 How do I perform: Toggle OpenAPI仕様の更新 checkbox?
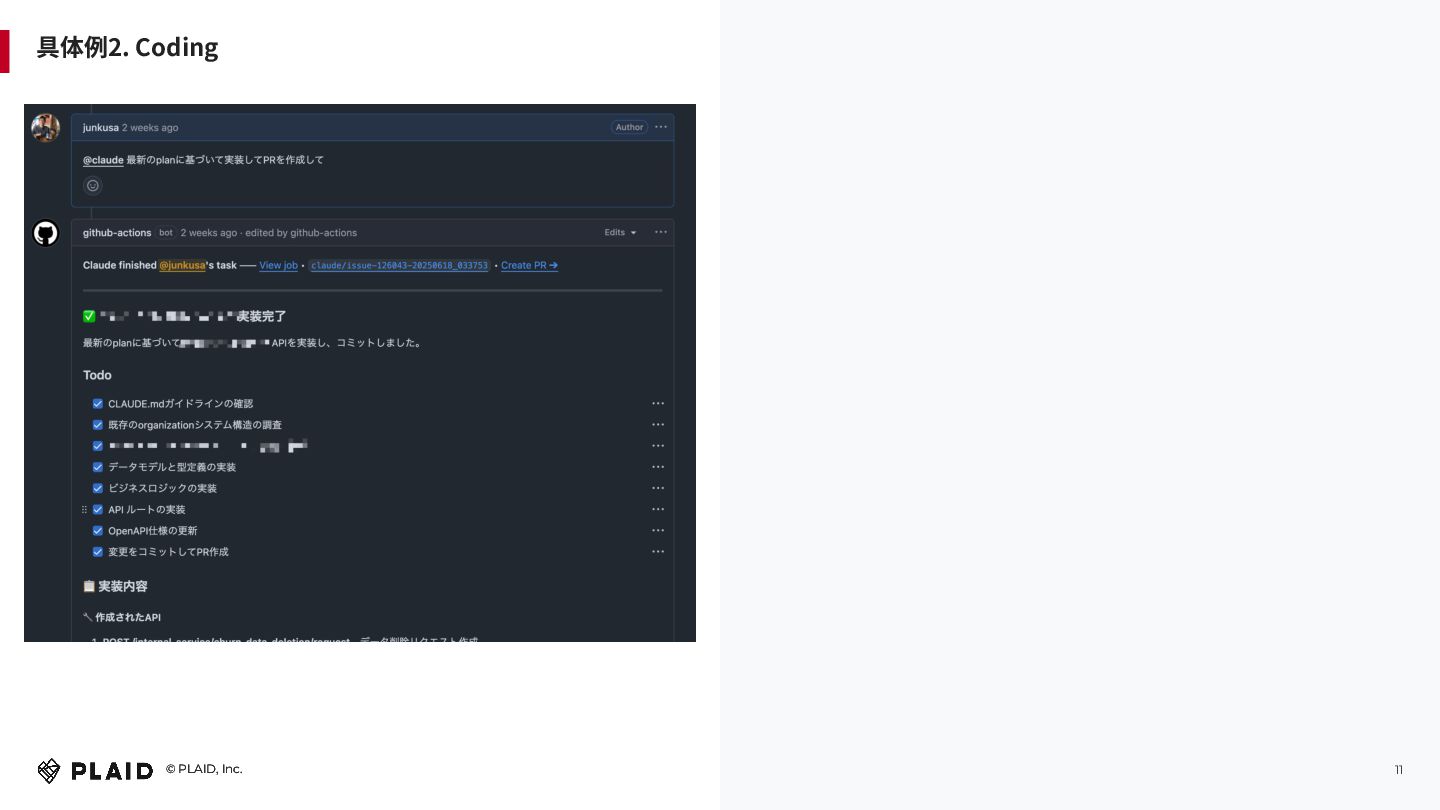coord(98,530)
